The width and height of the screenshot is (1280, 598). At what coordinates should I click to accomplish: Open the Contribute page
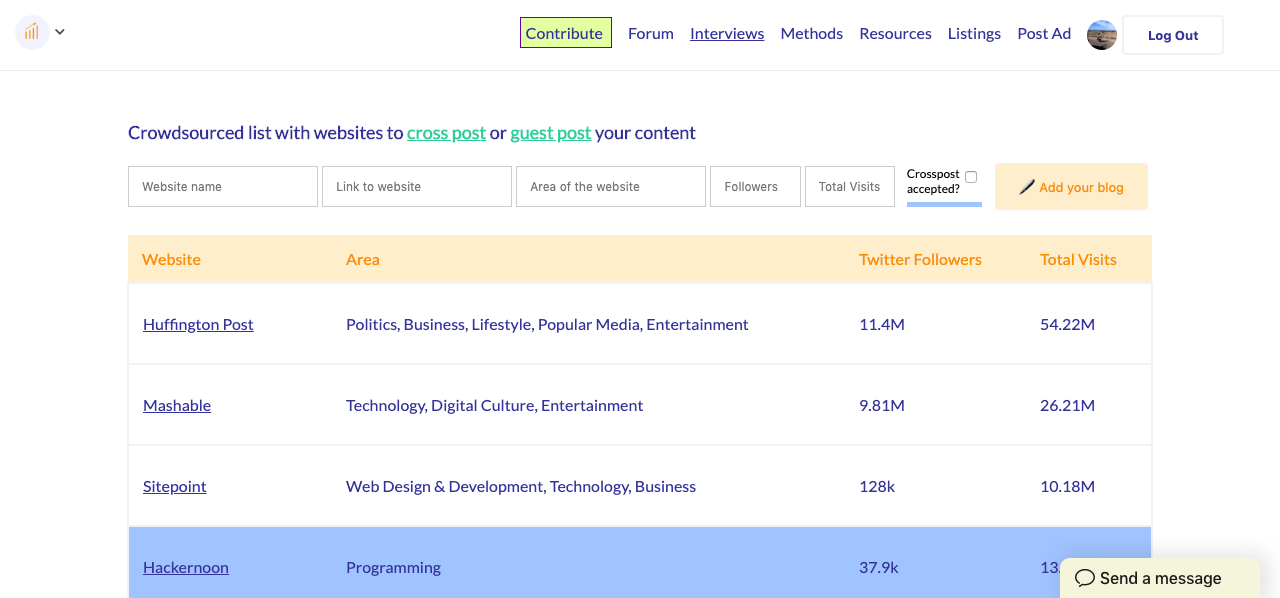(x=565, y=33)
